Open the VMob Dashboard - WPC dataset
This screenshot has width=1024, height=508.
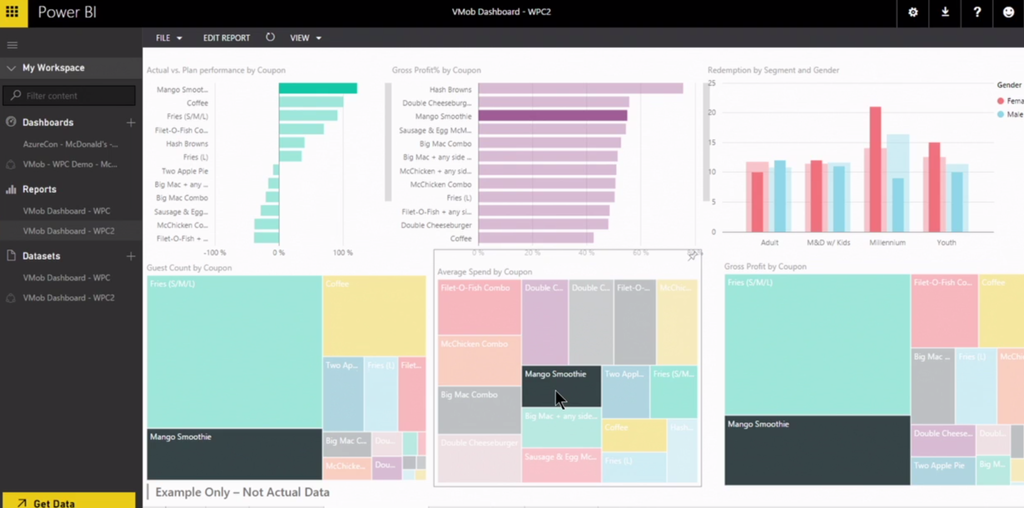point(67,278)
